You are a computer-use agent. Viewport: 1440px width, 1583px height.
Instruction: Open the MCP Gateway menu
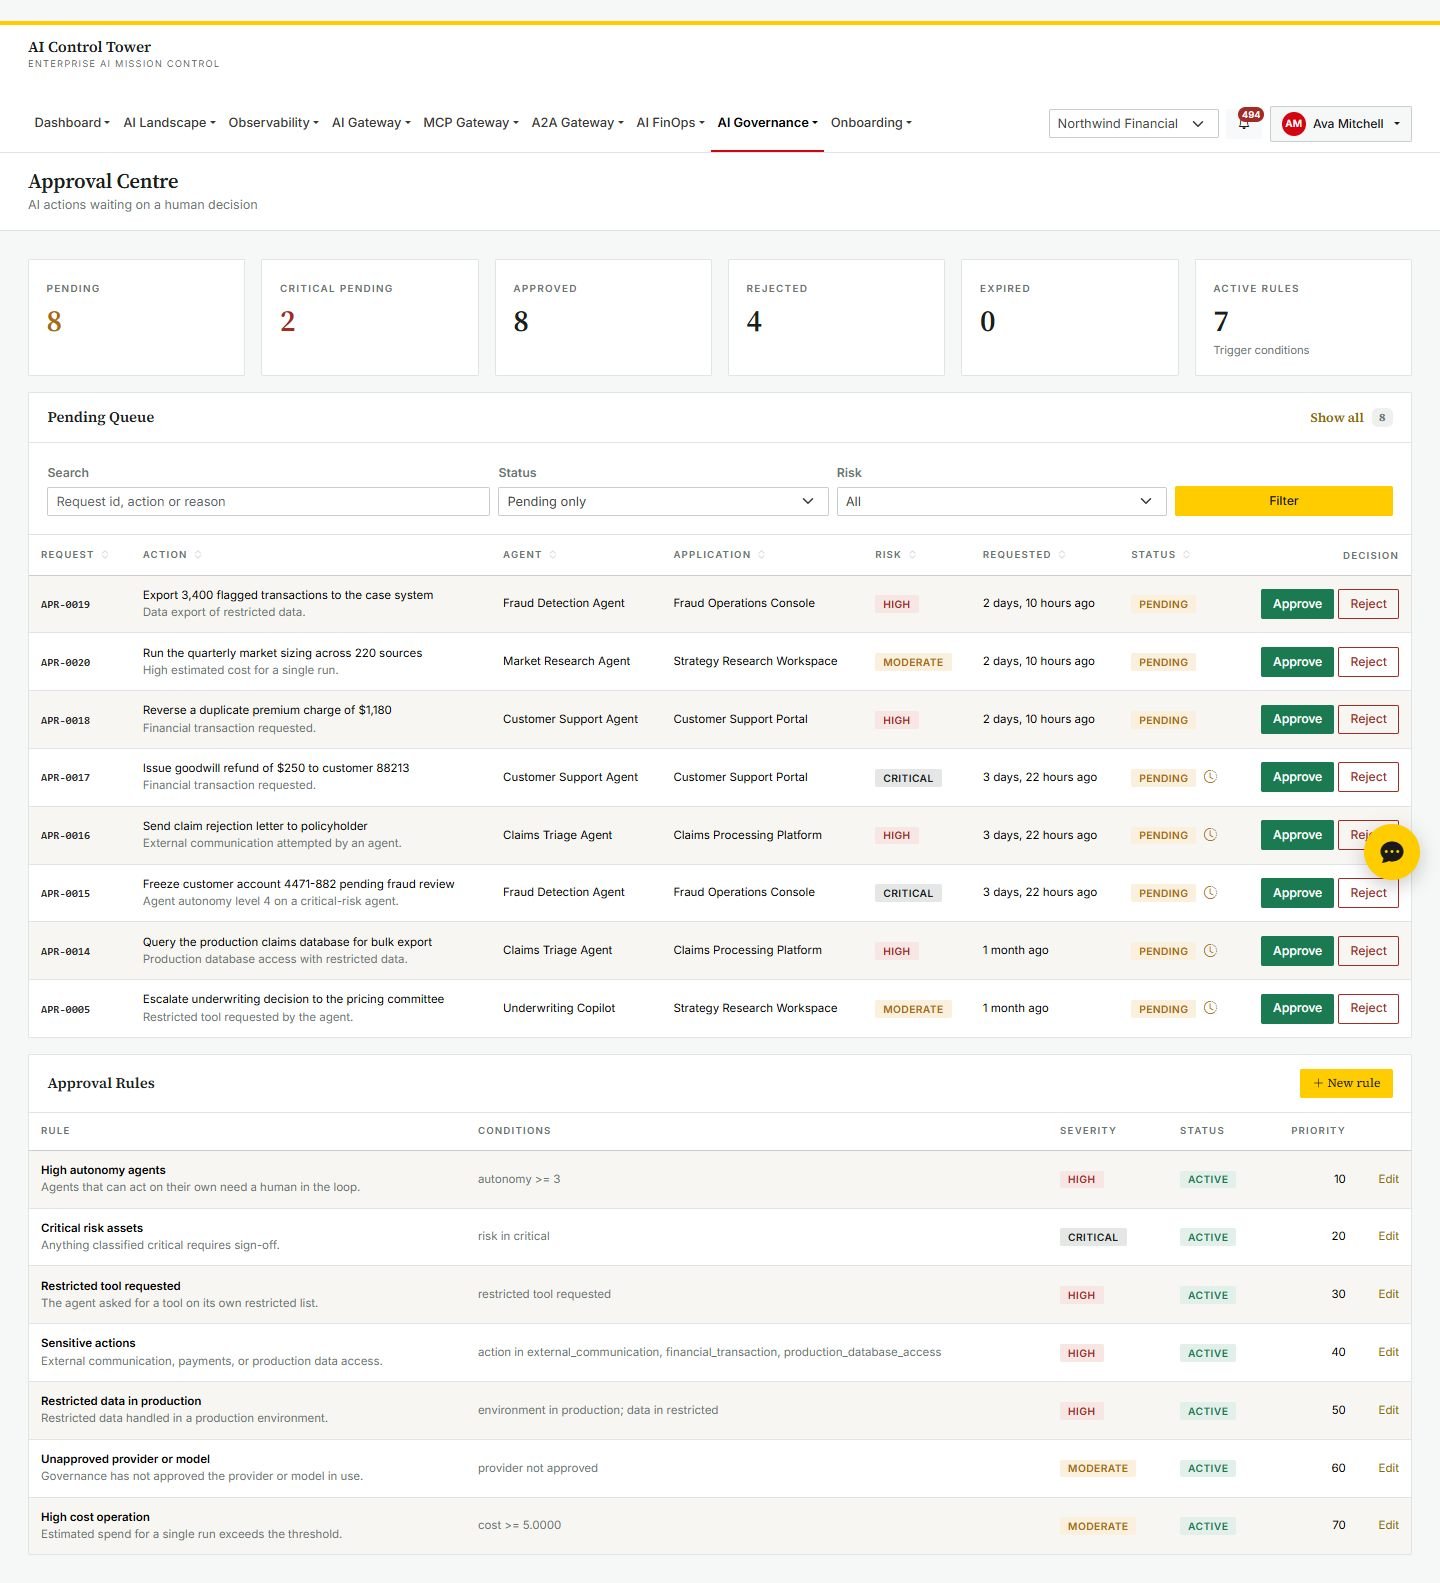pyautogui.click(x=471, y=123)
